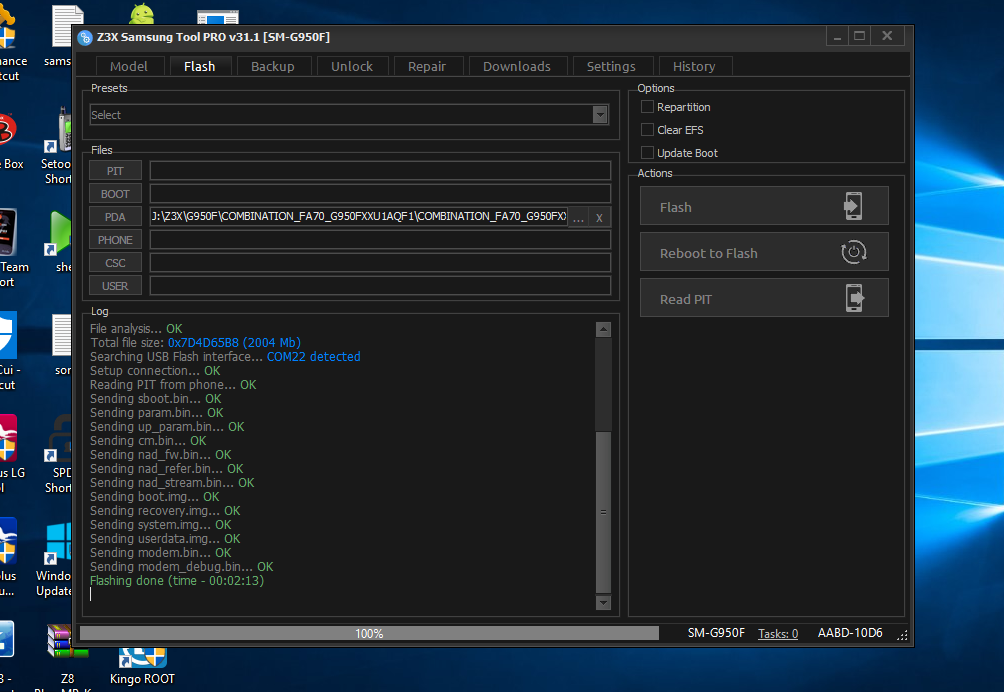The image size is (1004, 692).
Task: Open the Backup tab
Action: [273, 66]
